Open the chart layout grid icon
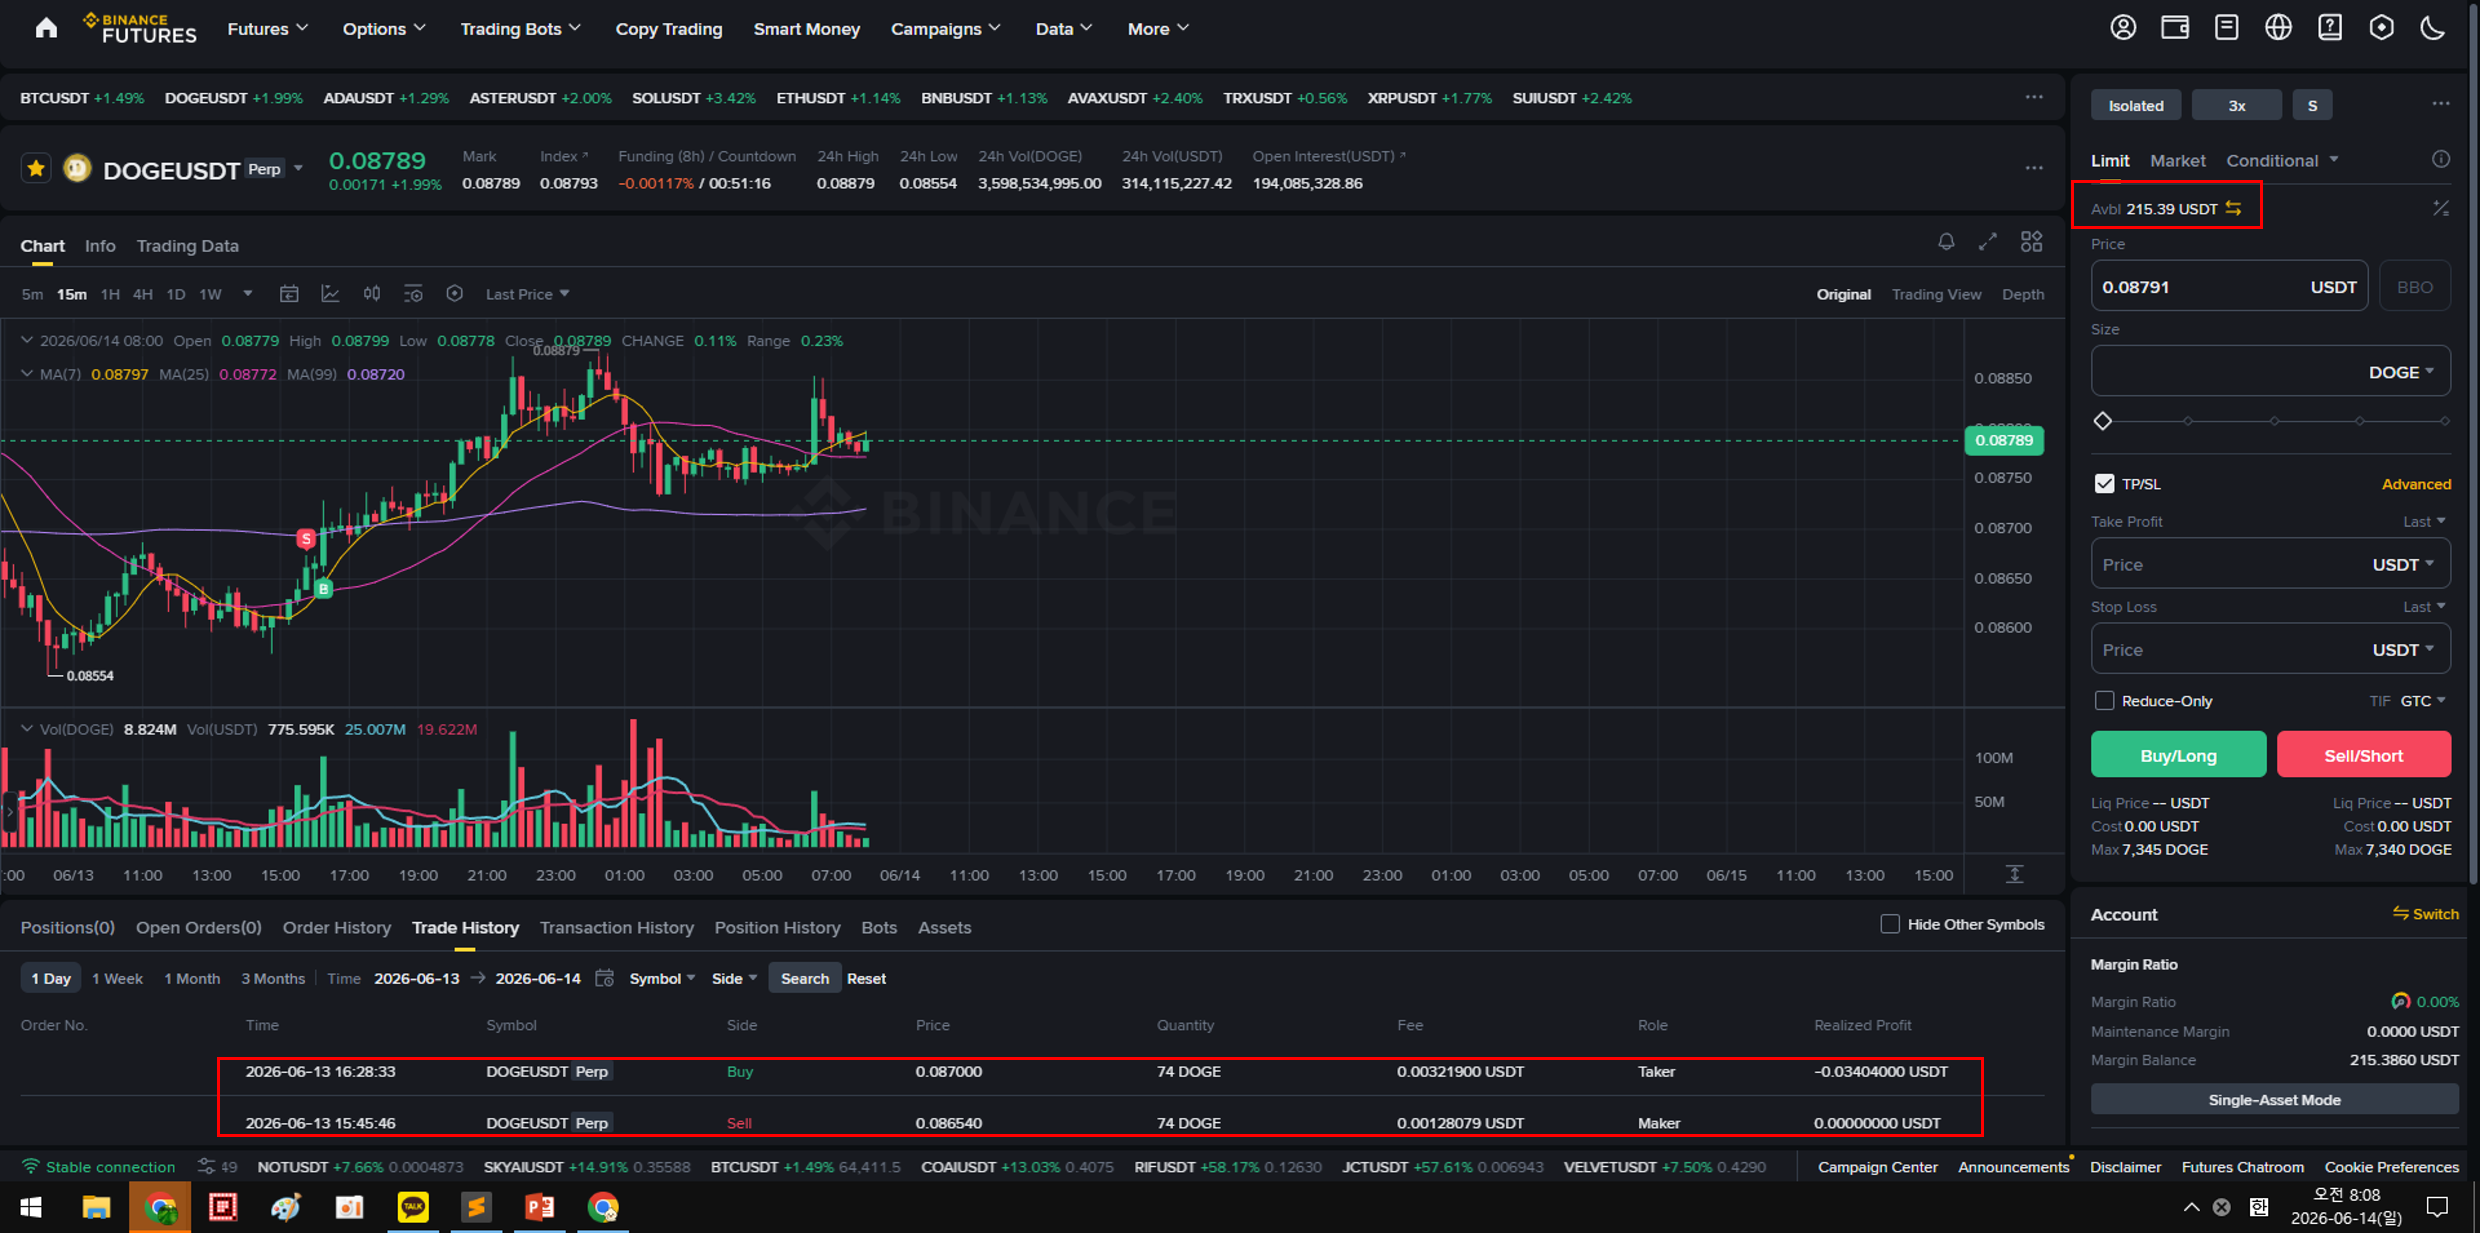2480x1233 pixels. 2031,242
